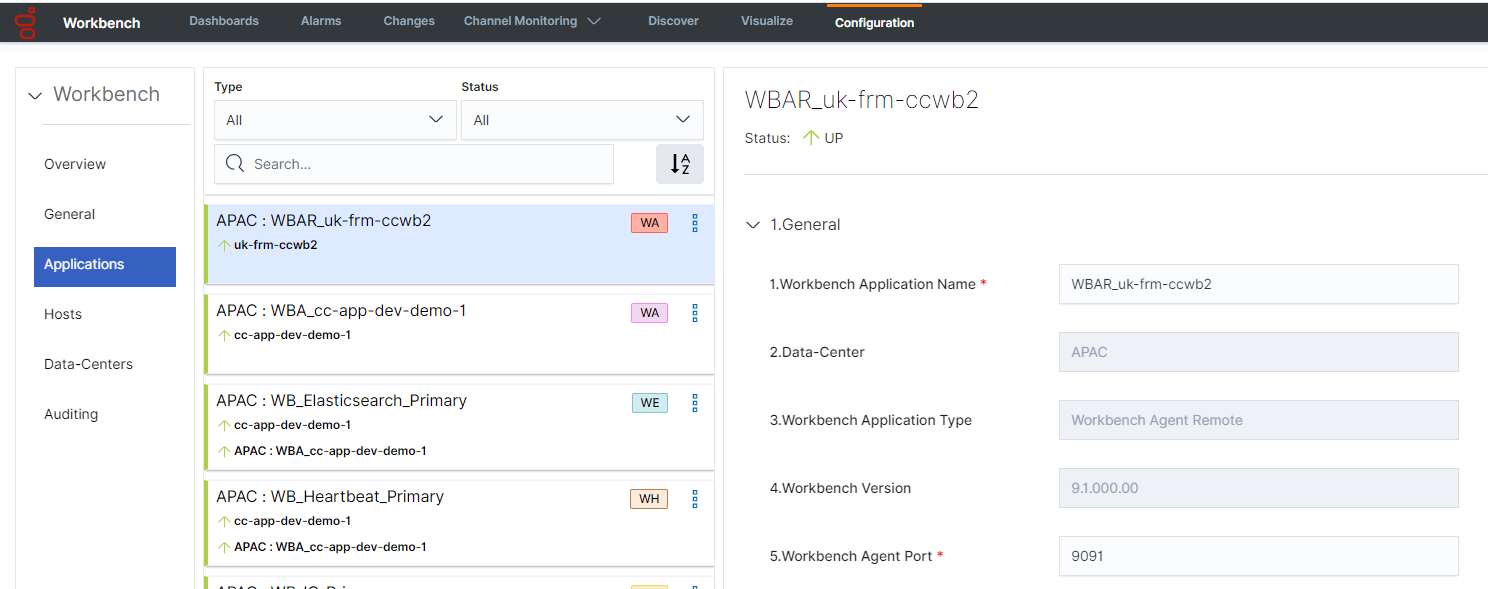1488x589 pixels.
Task: Open the Type filter dropdown
Action: point(335,120)
